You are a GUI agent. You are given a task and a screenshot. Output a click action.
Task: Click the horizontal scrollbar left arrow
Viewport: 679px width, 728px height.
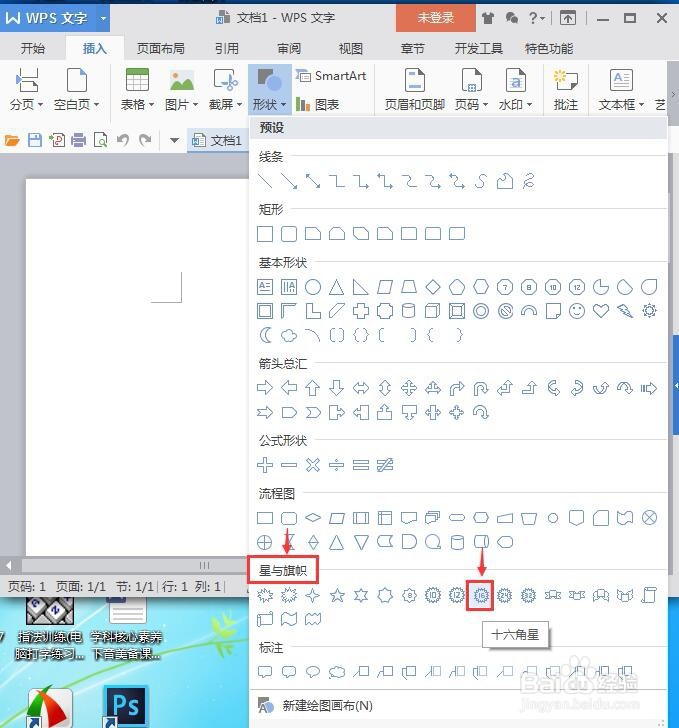tap(9, 566)
